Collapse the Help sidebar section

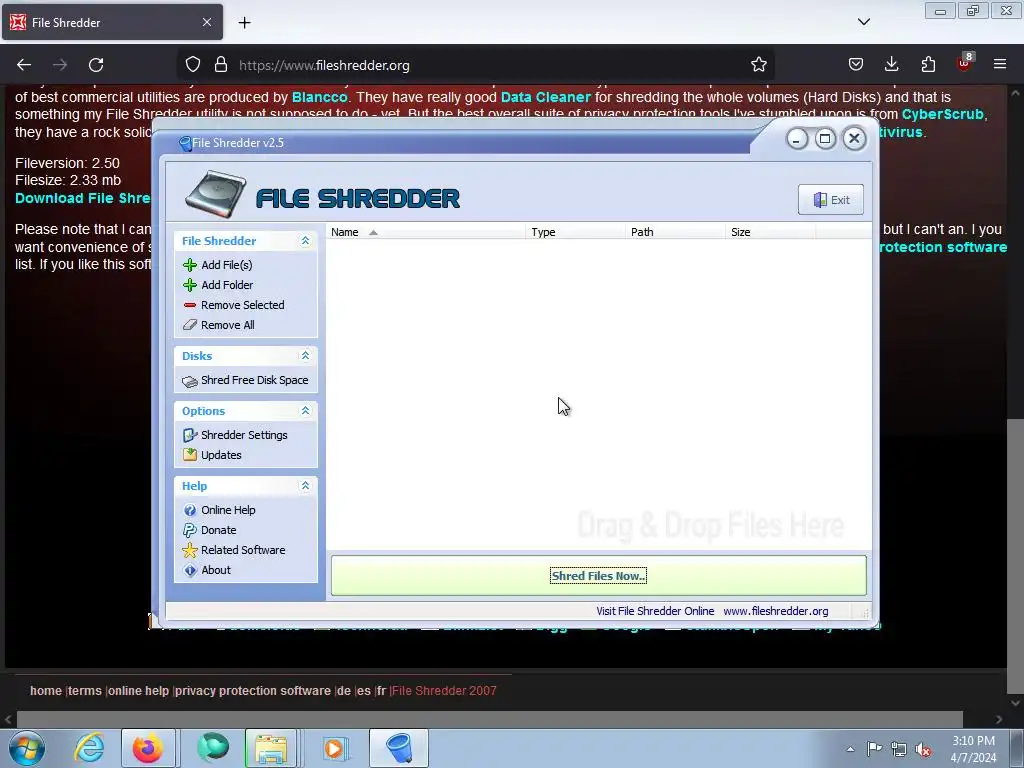point(305,486)
